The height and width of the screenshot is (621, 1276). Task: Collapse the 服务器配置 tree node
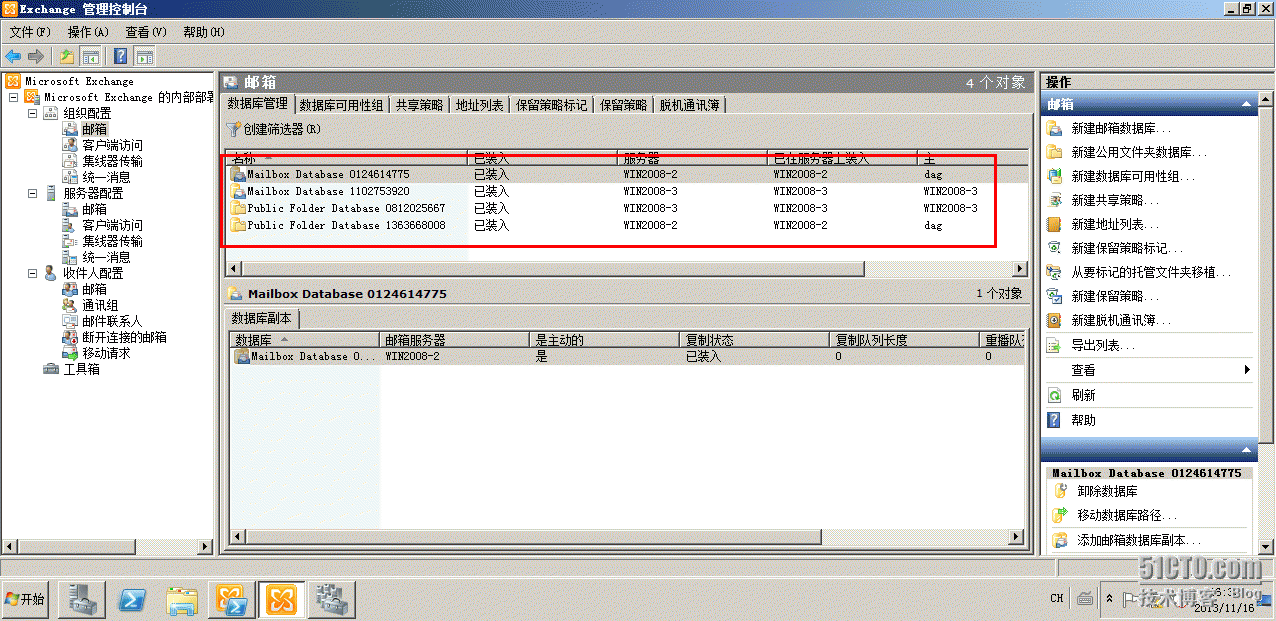pyautogui.click(x=32, y=193)
